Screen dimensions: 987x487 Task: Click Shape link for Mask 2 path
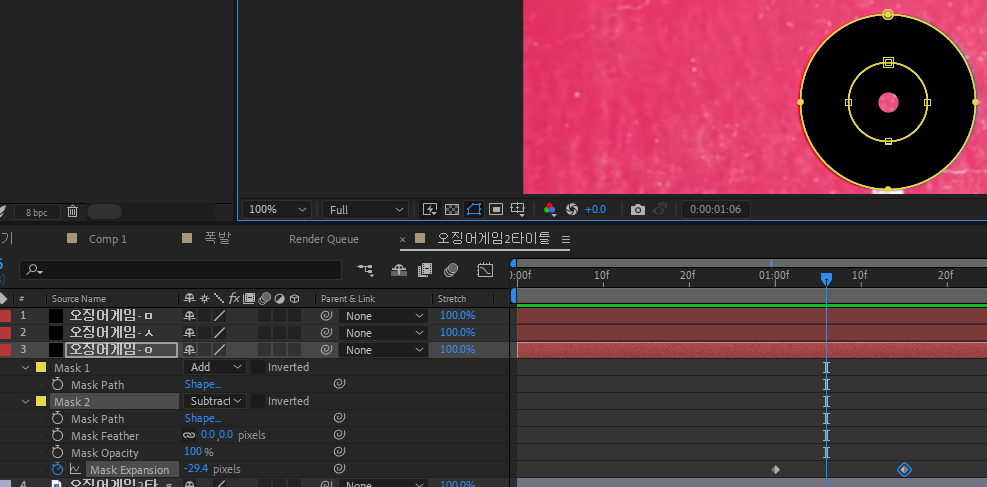pyautogui.click(x=203, y=418)
